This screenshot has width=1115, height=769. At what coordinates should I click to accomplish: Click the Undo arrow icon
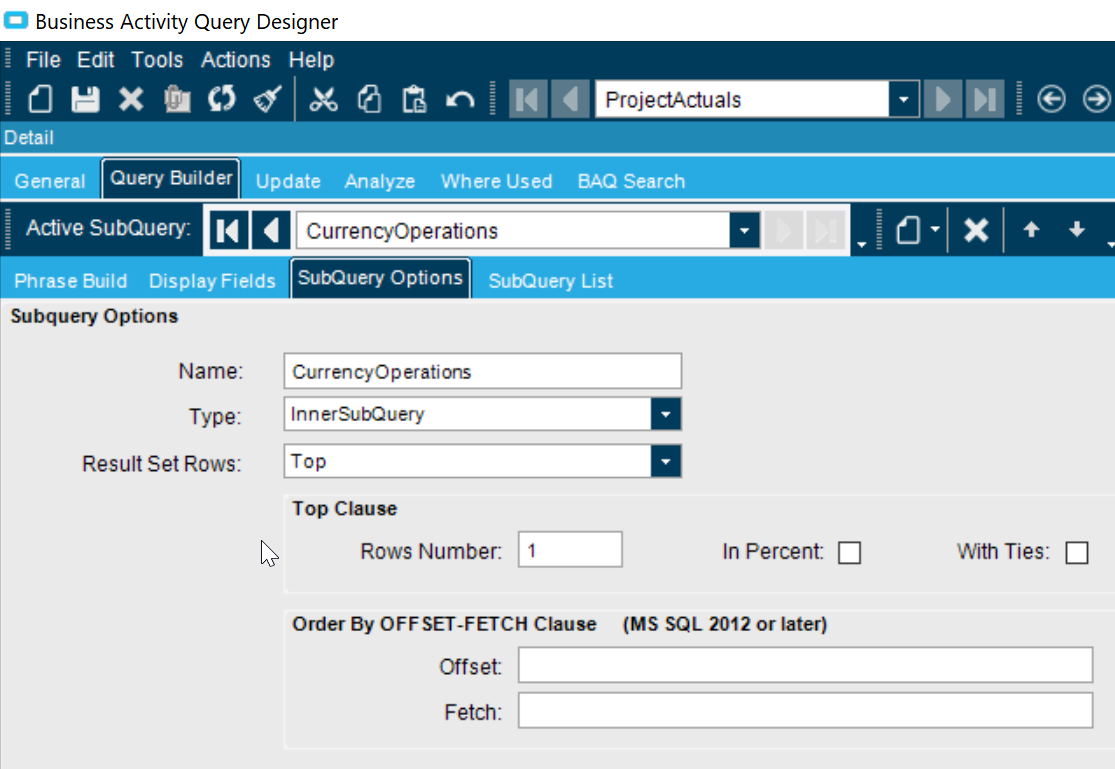tap(460, 99)
